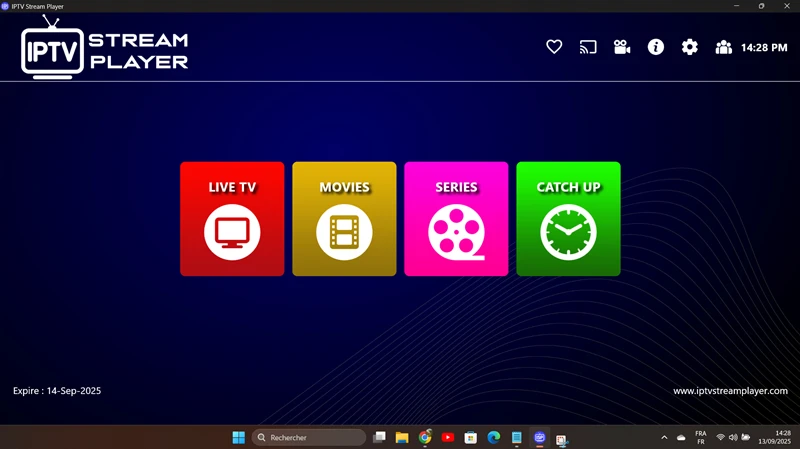Open the taskbar date and time
Image resolution: width=800 pixels, height=449 pixels.
click(774, 437)
